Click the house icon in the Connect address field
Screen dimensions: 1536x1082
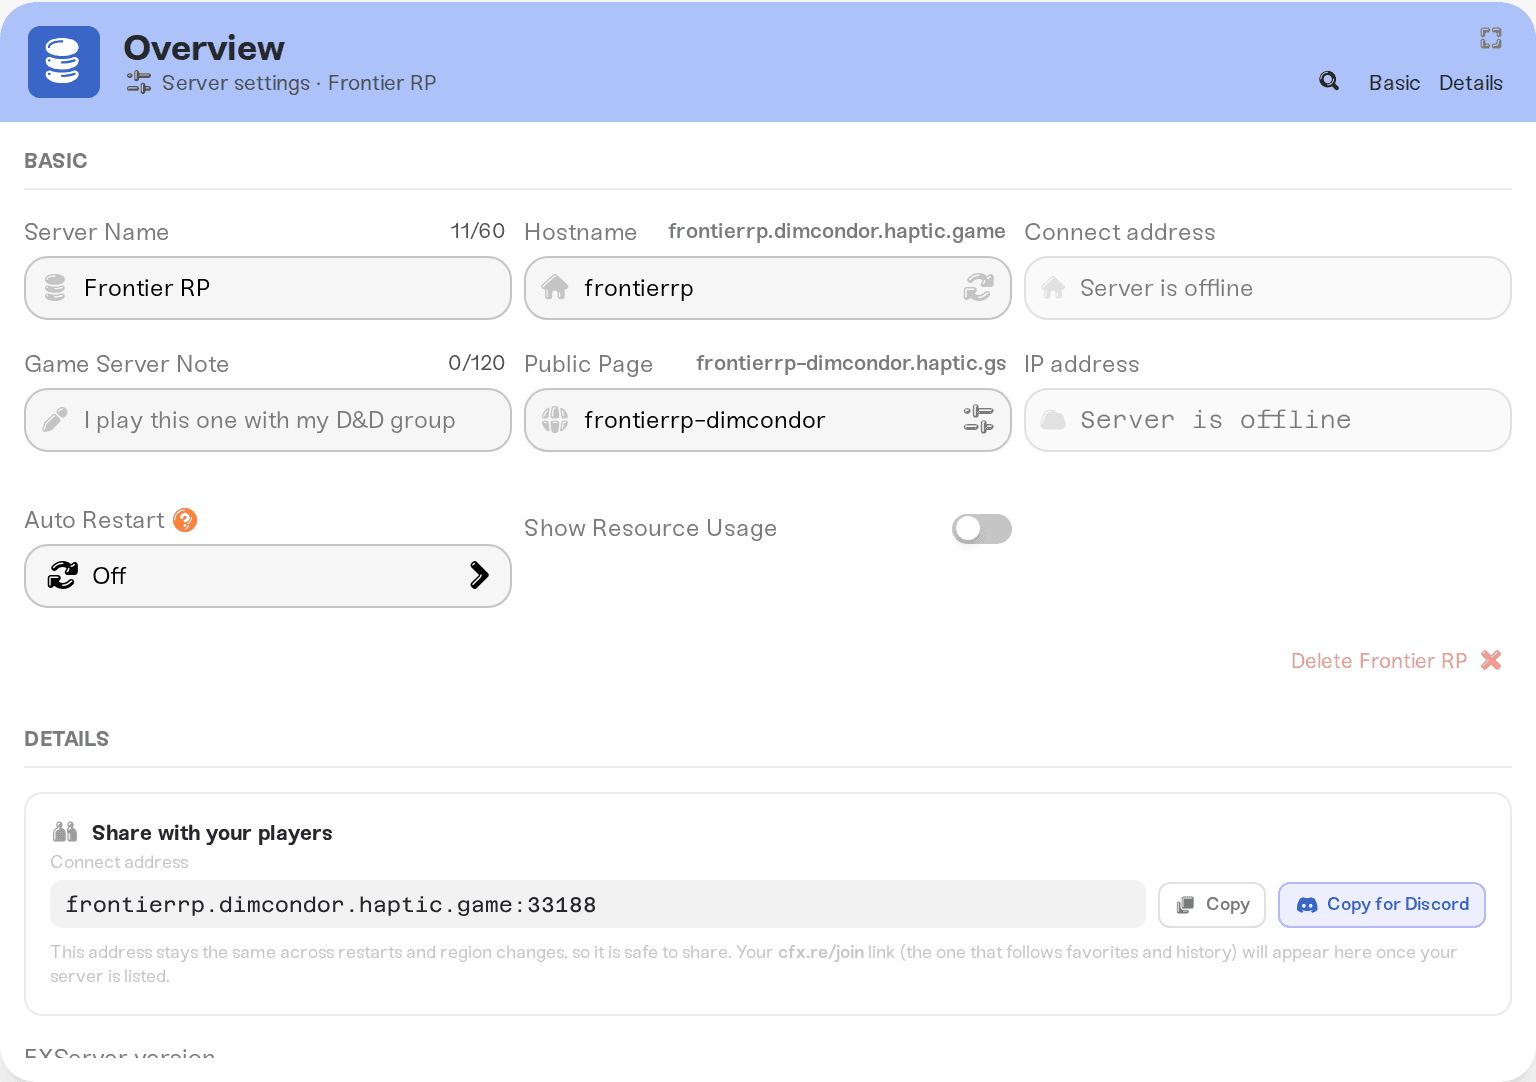(1053, 288)
